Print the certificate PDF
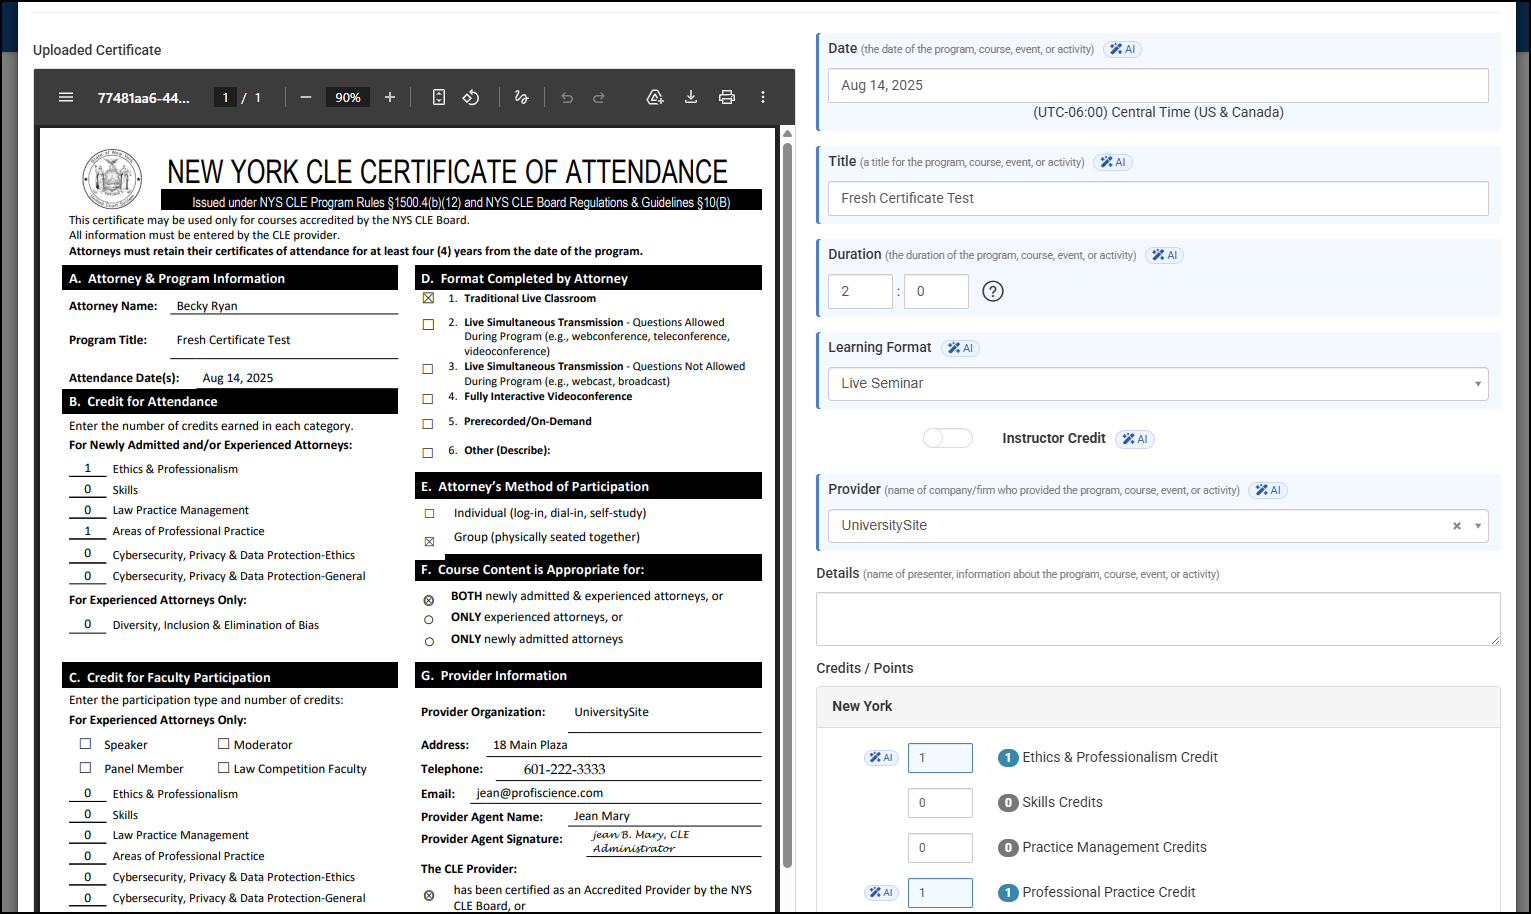 (727, 97)
